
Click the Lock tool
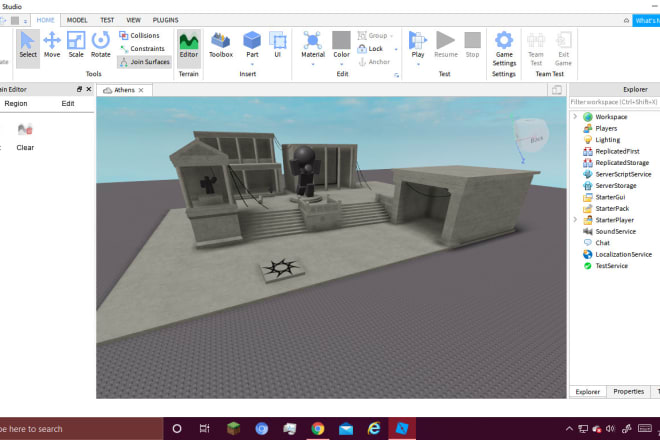coord(370,49)
